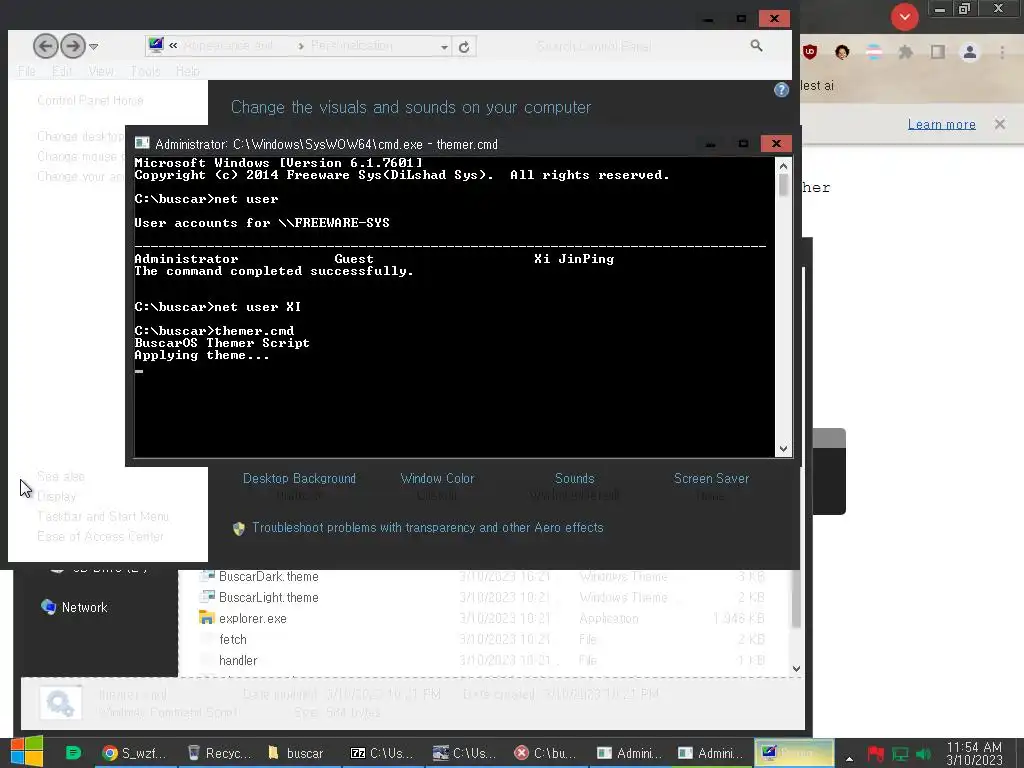Image resolution: width=1024 pixels, height=768 pixels.
Task: Click the command prompt scroll down arrow
Action: coord(783,449)
